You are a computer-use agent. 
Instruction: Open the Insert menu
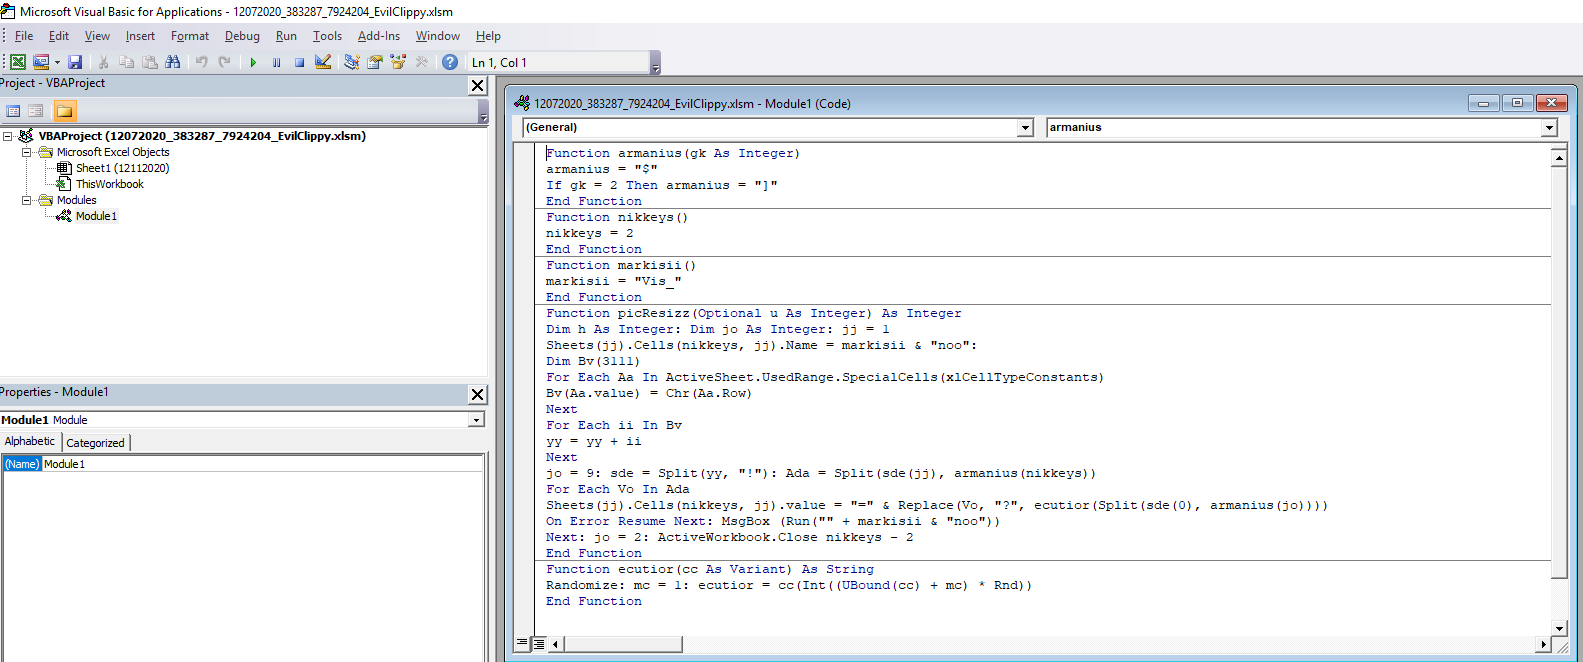(140, 36)
